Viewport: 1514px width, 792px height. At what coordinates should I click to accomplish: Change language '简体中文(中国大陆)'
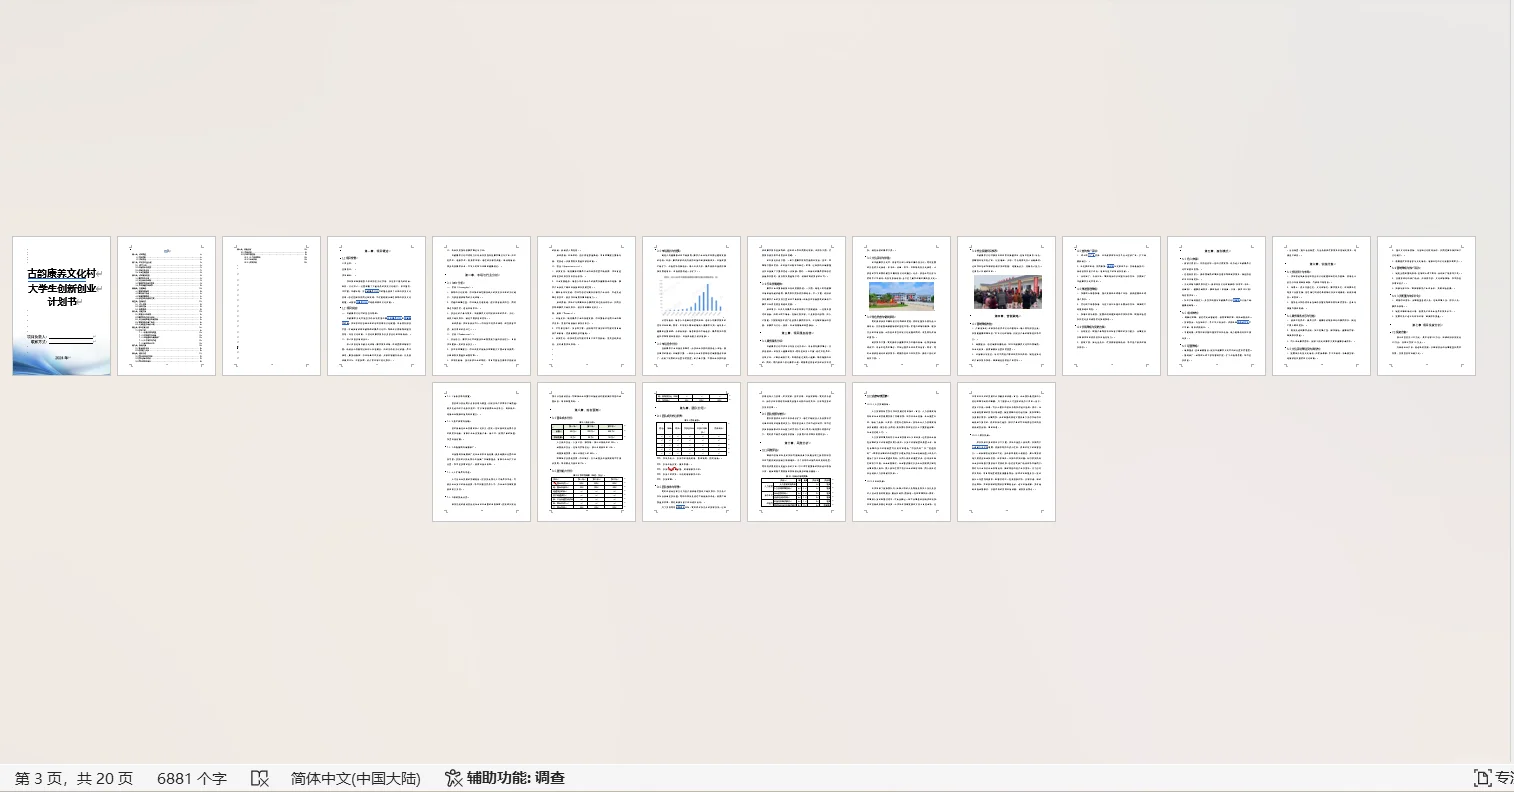click(x=356, y=778)
